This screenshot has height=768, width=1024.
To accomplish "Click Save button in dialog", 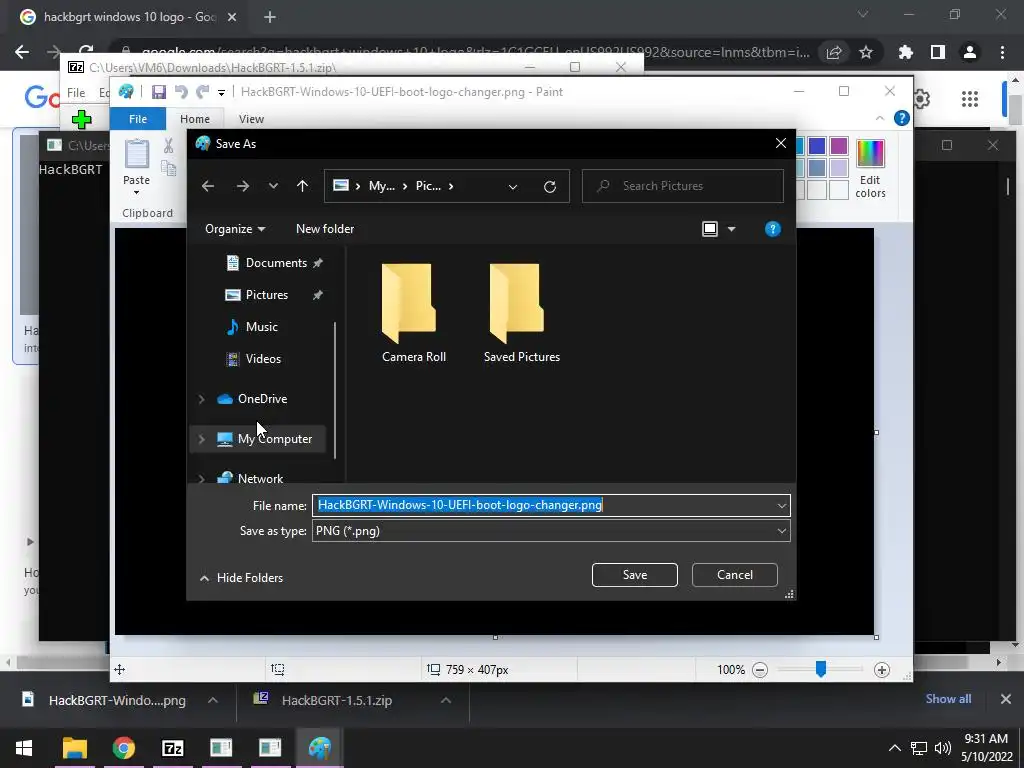I will click(635, 575).
